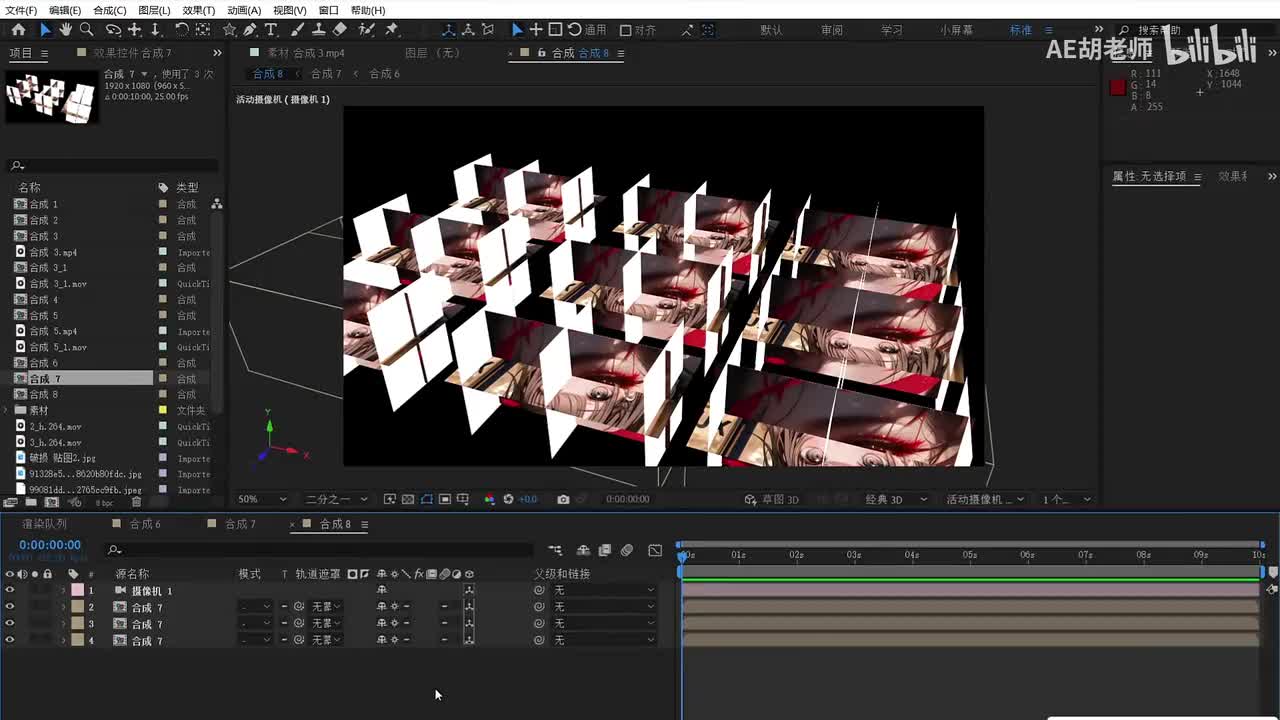Open the 编辑(E) menu
This screenshot has height=720, width=1280.
[65, 10]
